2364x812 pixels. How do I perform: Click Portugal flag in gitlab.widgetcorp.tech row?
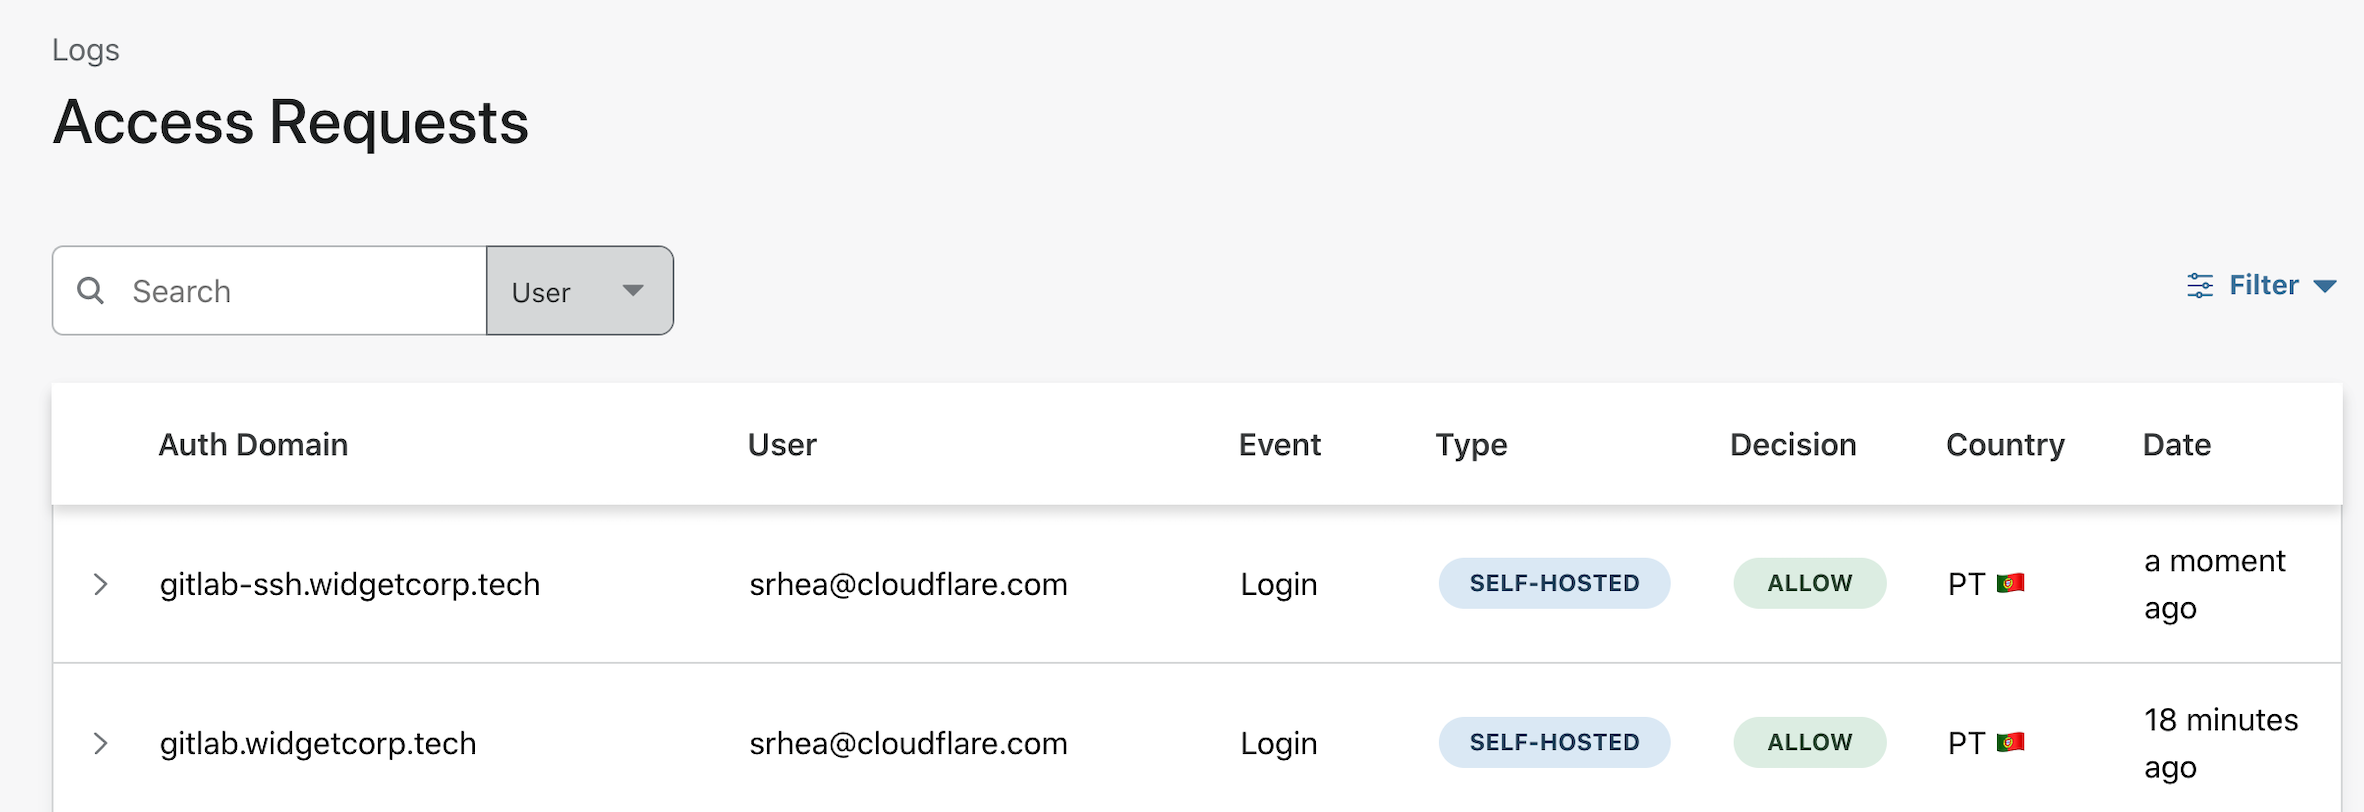[x=2010, y=742]
